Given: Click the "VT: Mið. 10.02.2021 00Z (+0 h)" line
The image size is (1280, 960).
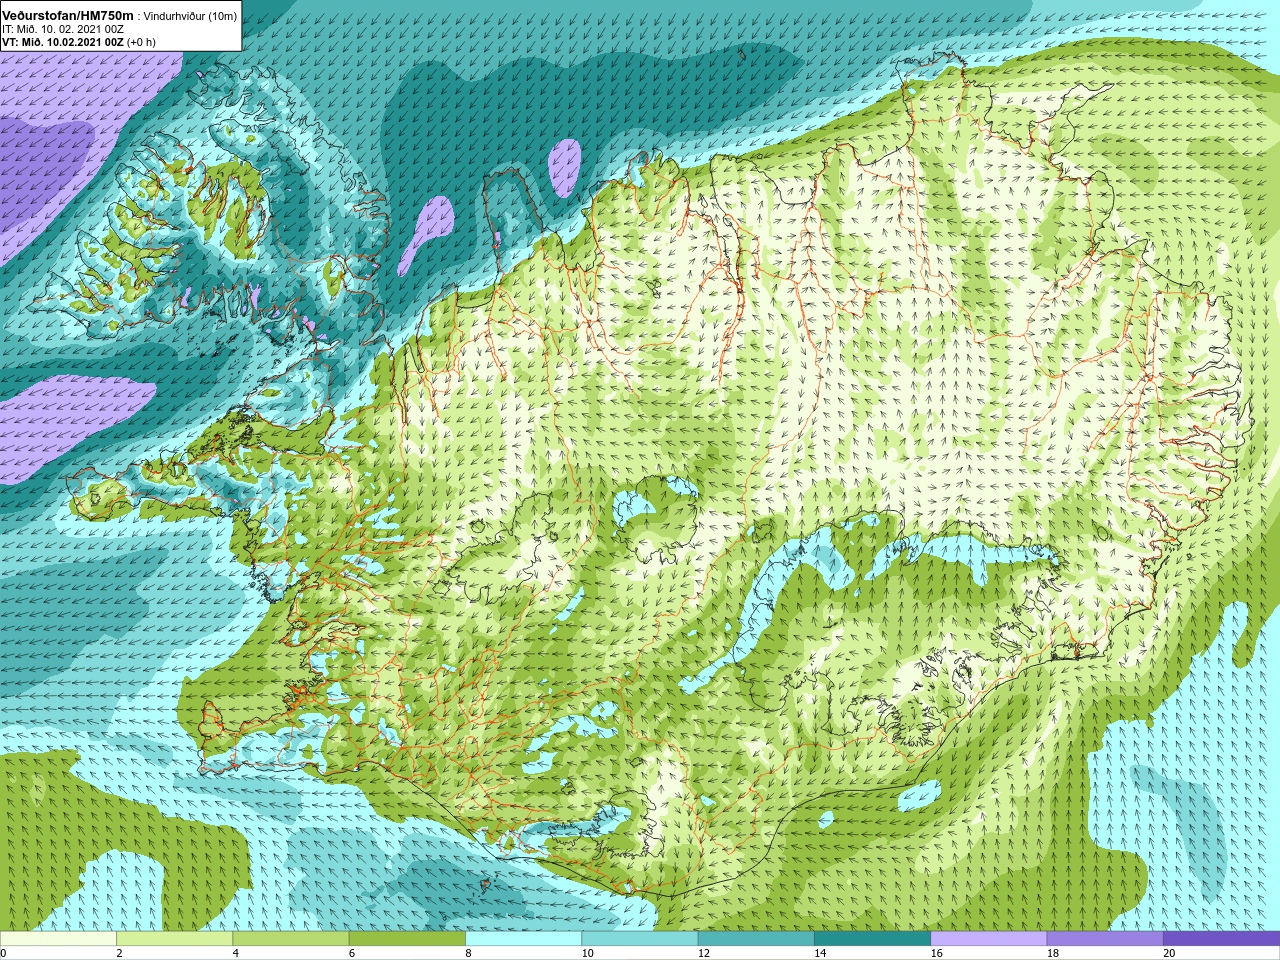Looking at the screenshot, I should (x=79, y=42).
